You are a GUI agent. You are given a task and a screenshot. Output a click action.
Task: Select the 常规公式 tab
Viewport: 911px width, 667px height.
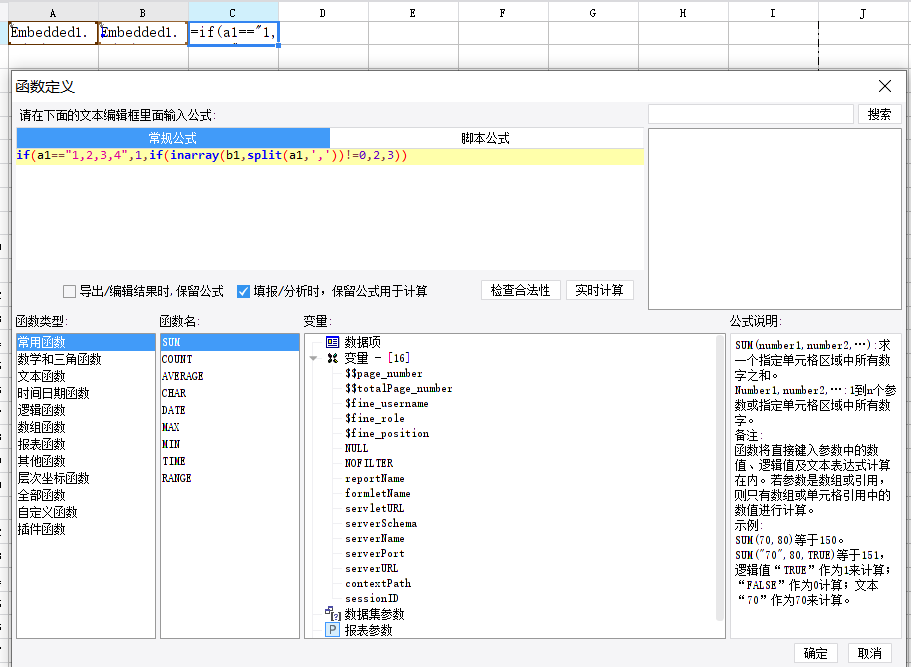[x=173, y=138]
